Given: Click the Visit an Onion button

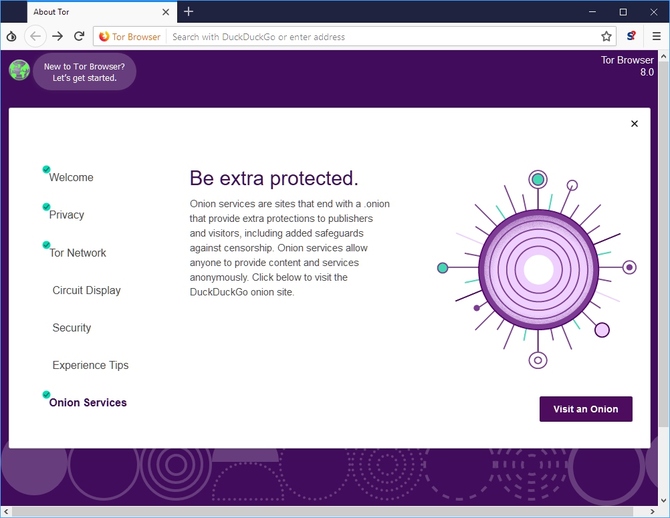Looking at the screenshot, I should click(586, 409).
